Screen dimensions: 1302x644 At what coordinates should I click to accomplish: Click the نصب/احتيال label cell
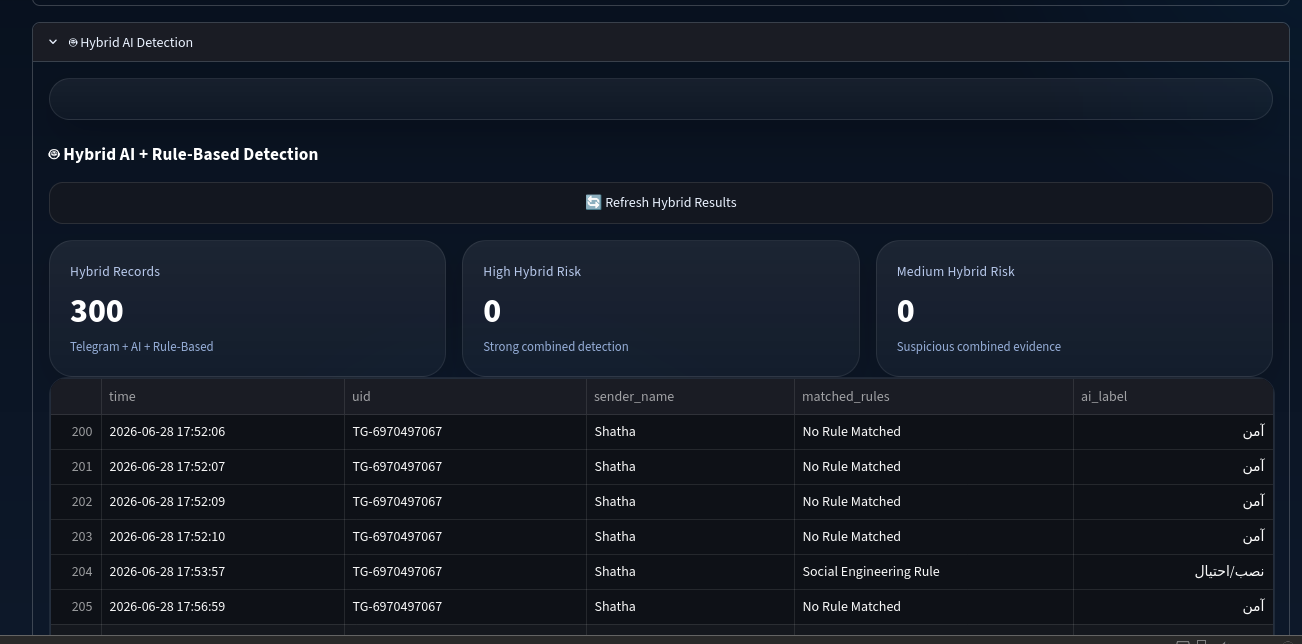(x=1173, y=572)
